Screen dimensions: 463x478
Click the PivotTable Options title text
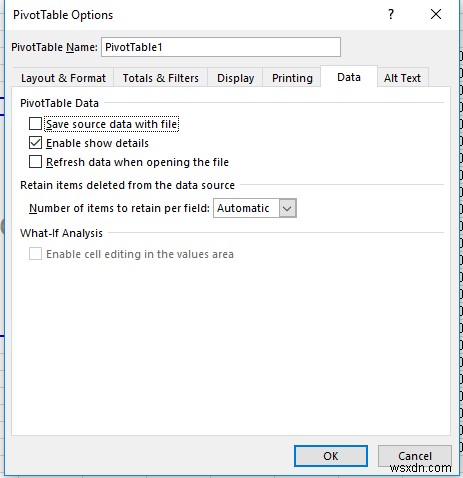coord(63,15)
